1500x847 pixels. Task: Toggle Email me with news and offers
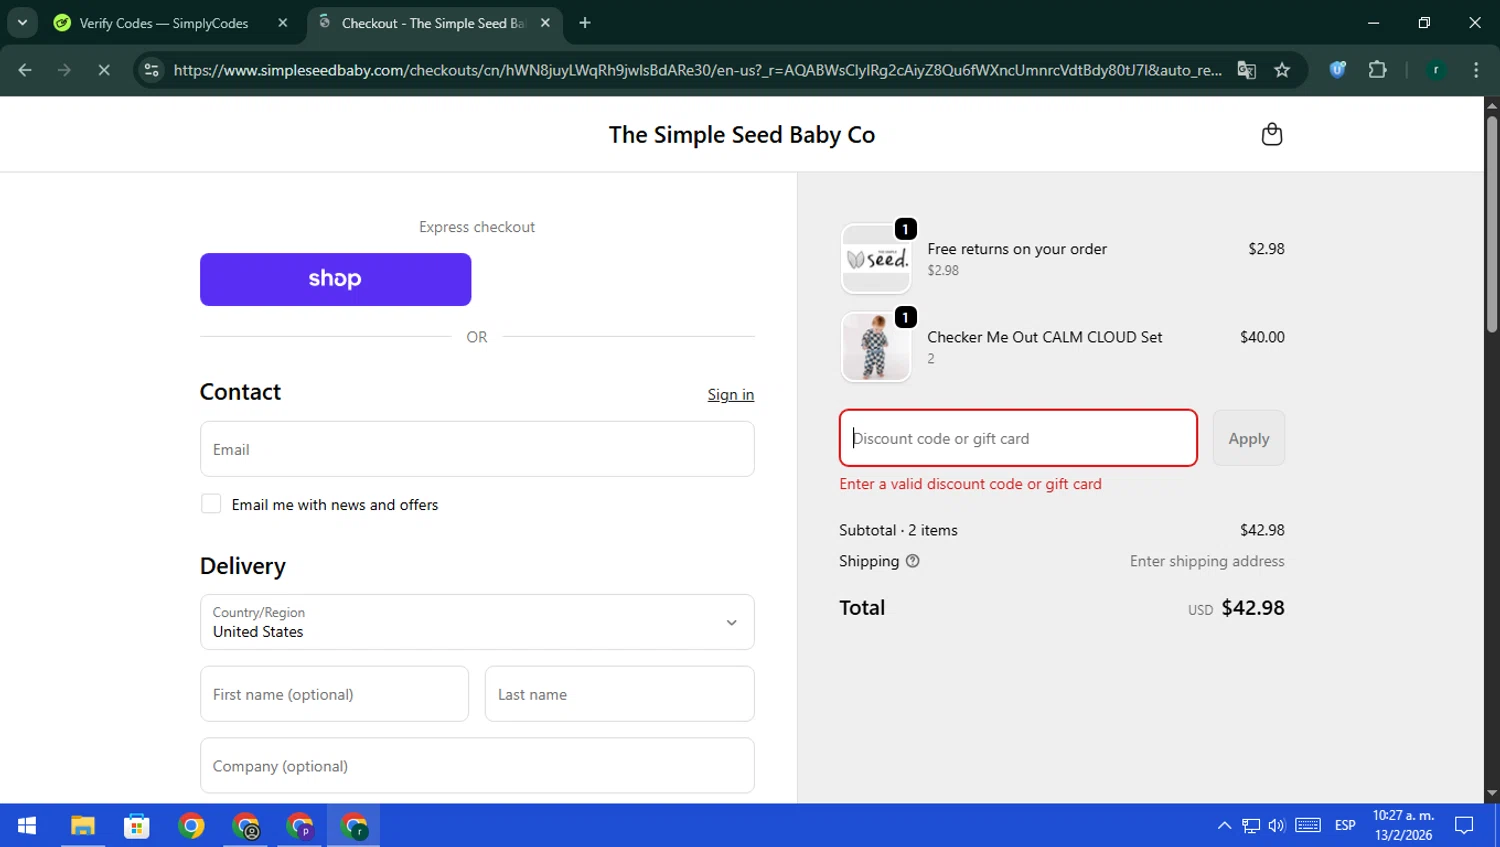[x=211, y=504]
